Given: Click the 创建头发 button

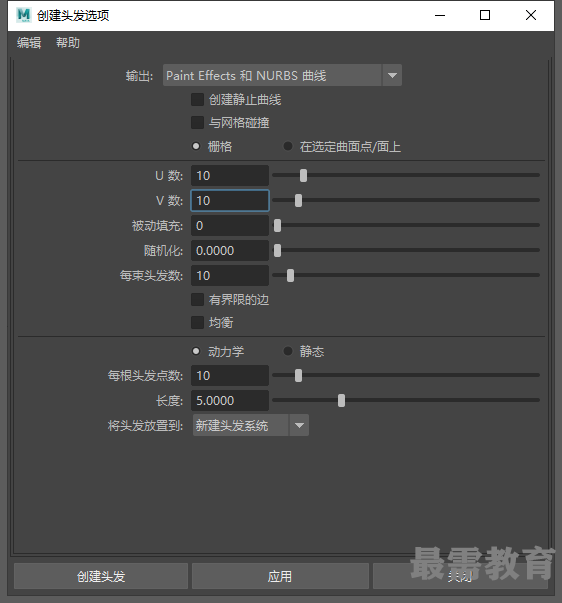Looking at the screenshot, I should (x=101, y=576).
